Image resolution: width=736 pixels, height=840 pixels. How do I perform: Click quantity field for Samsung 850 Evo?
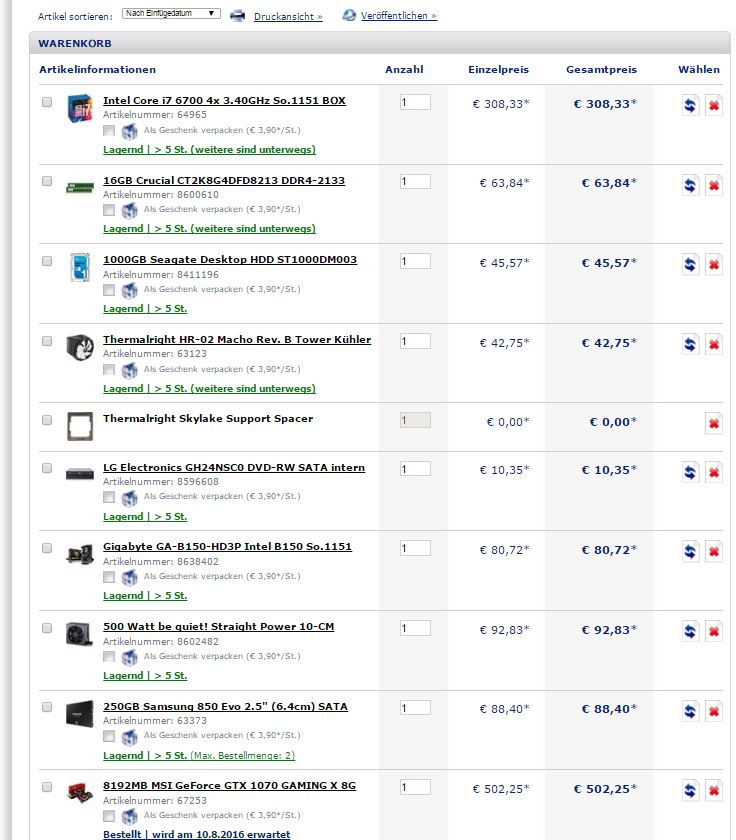tap(415, 708)
